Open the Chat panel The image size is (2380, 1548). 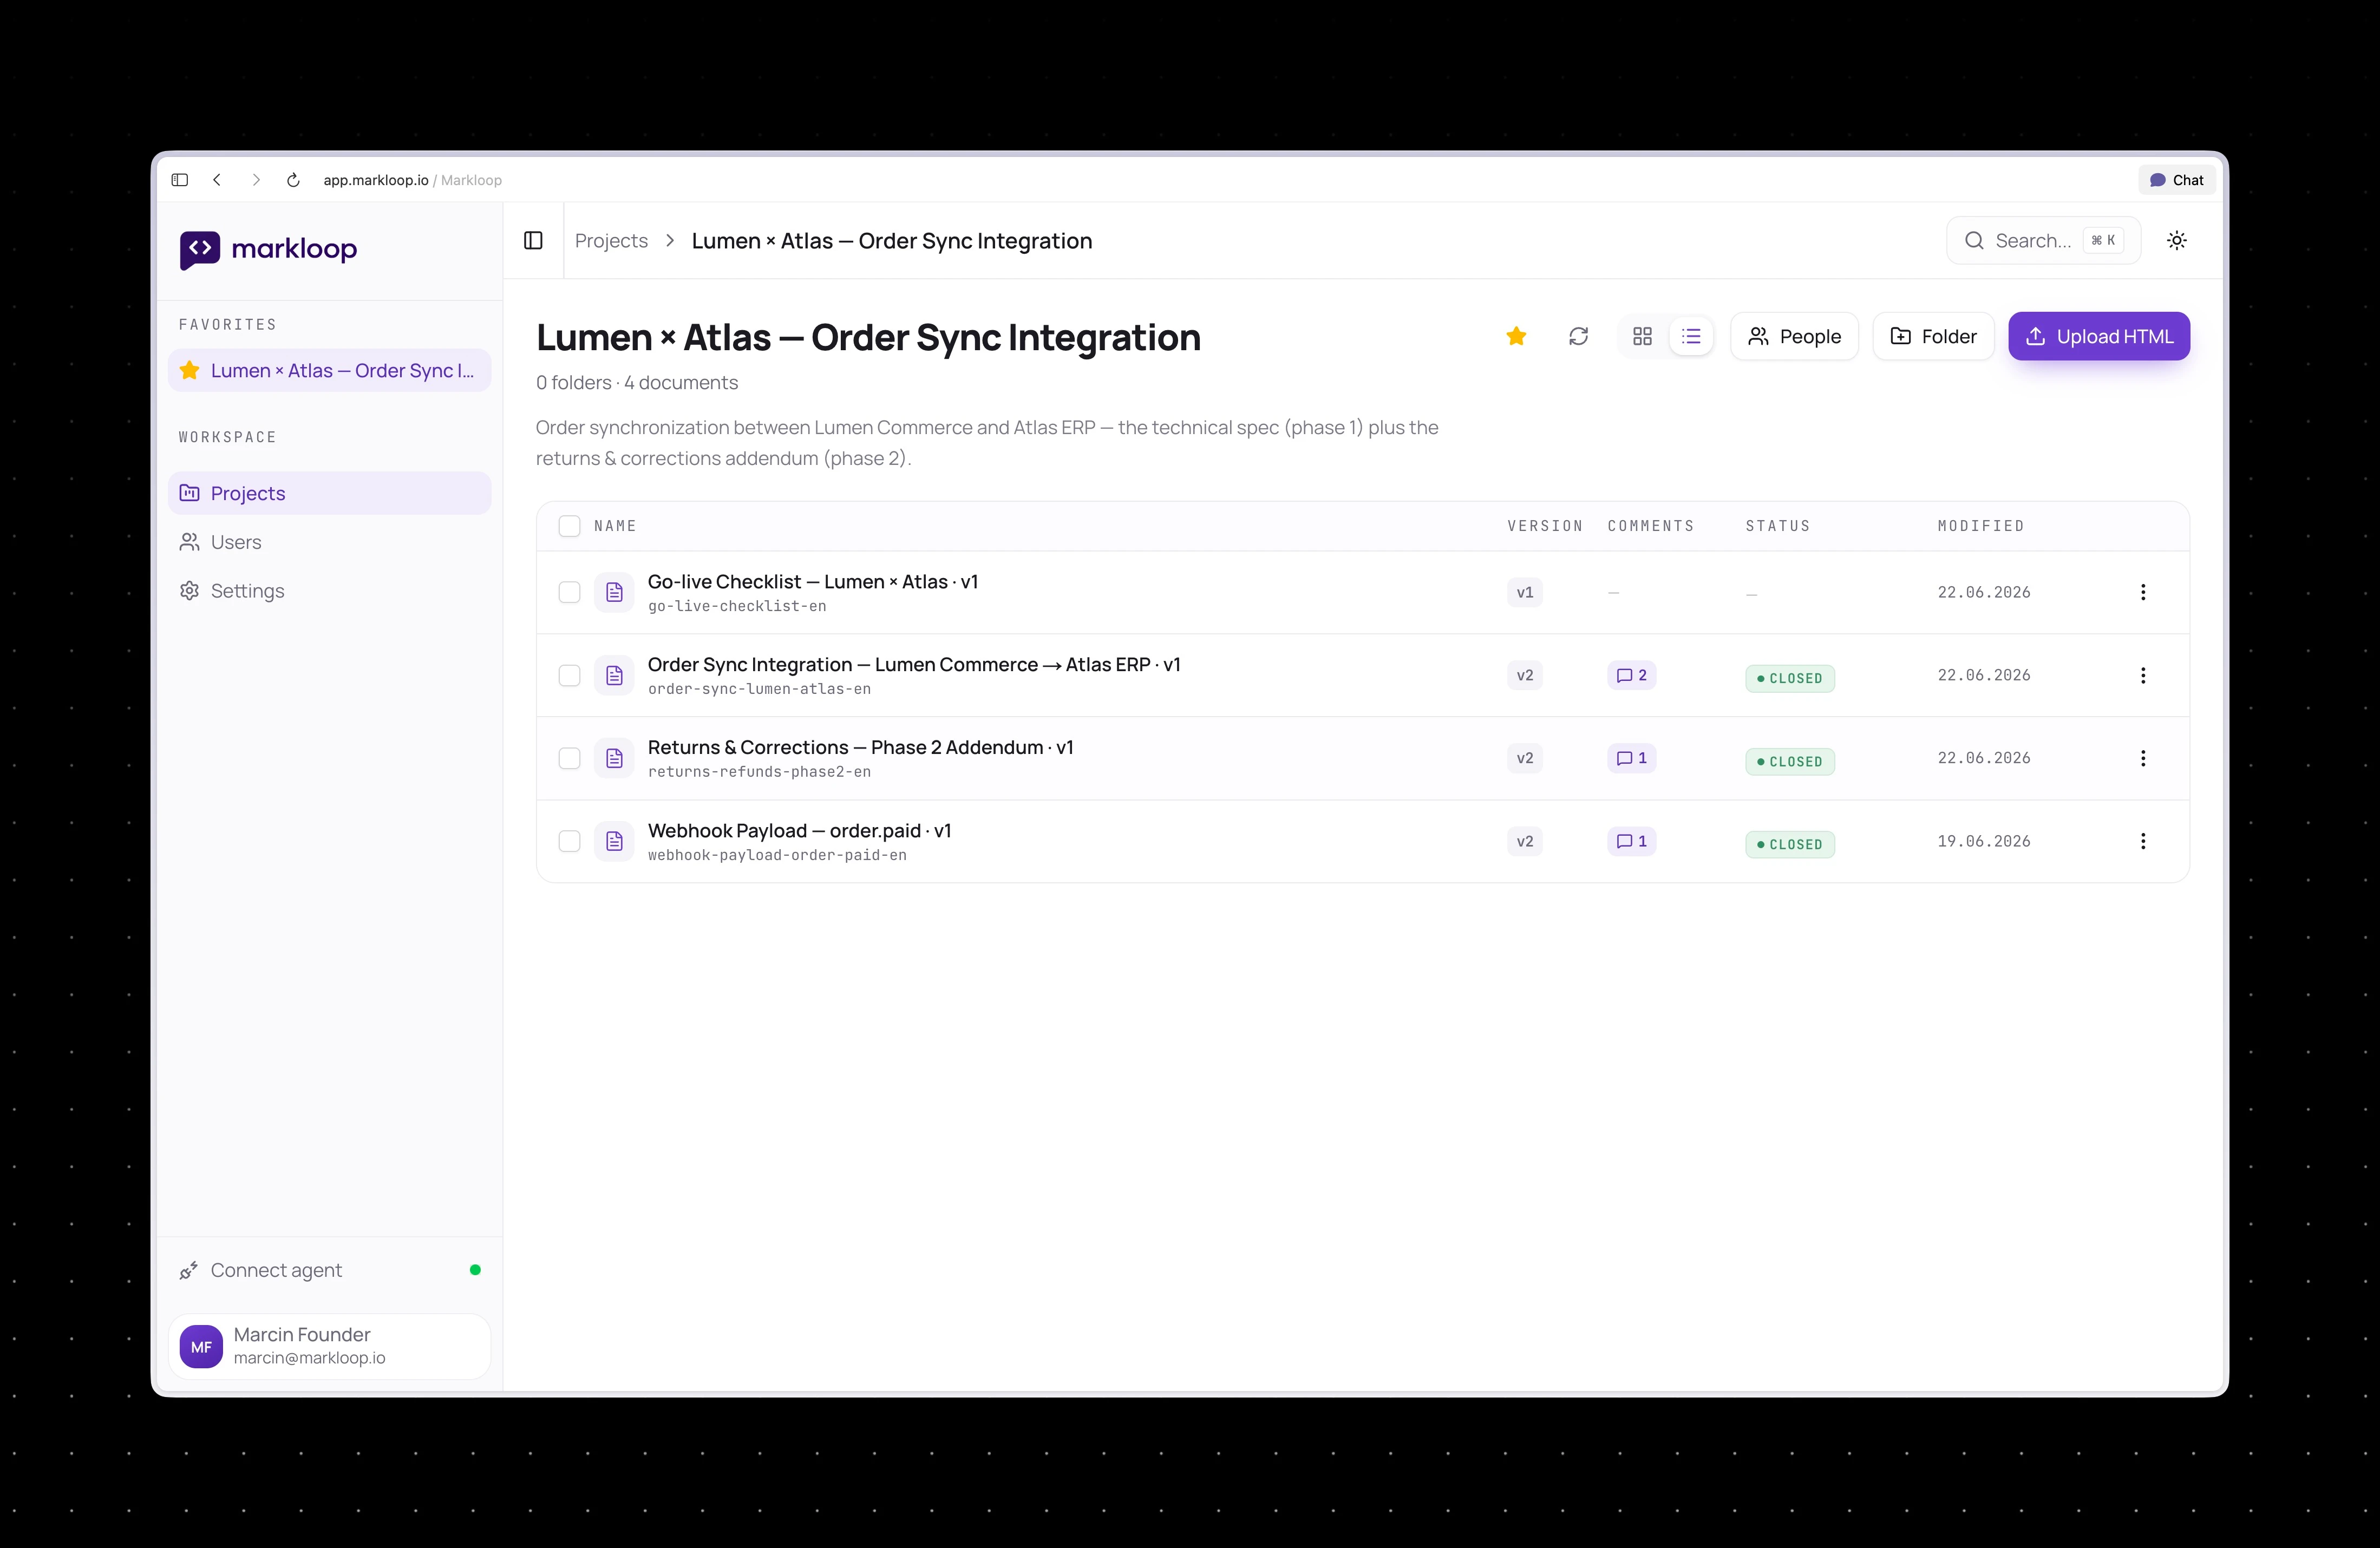pos(2177,180)
